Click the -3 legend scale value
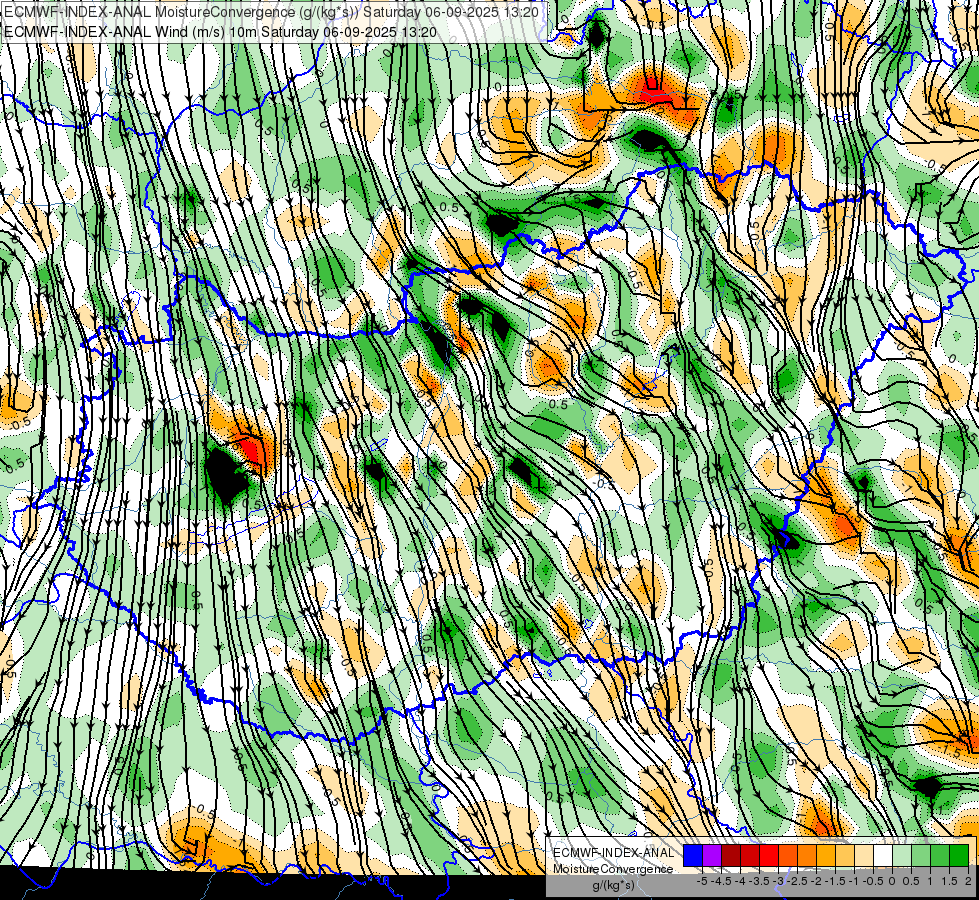Screen dimensions: 979x900 pos(778,881)
